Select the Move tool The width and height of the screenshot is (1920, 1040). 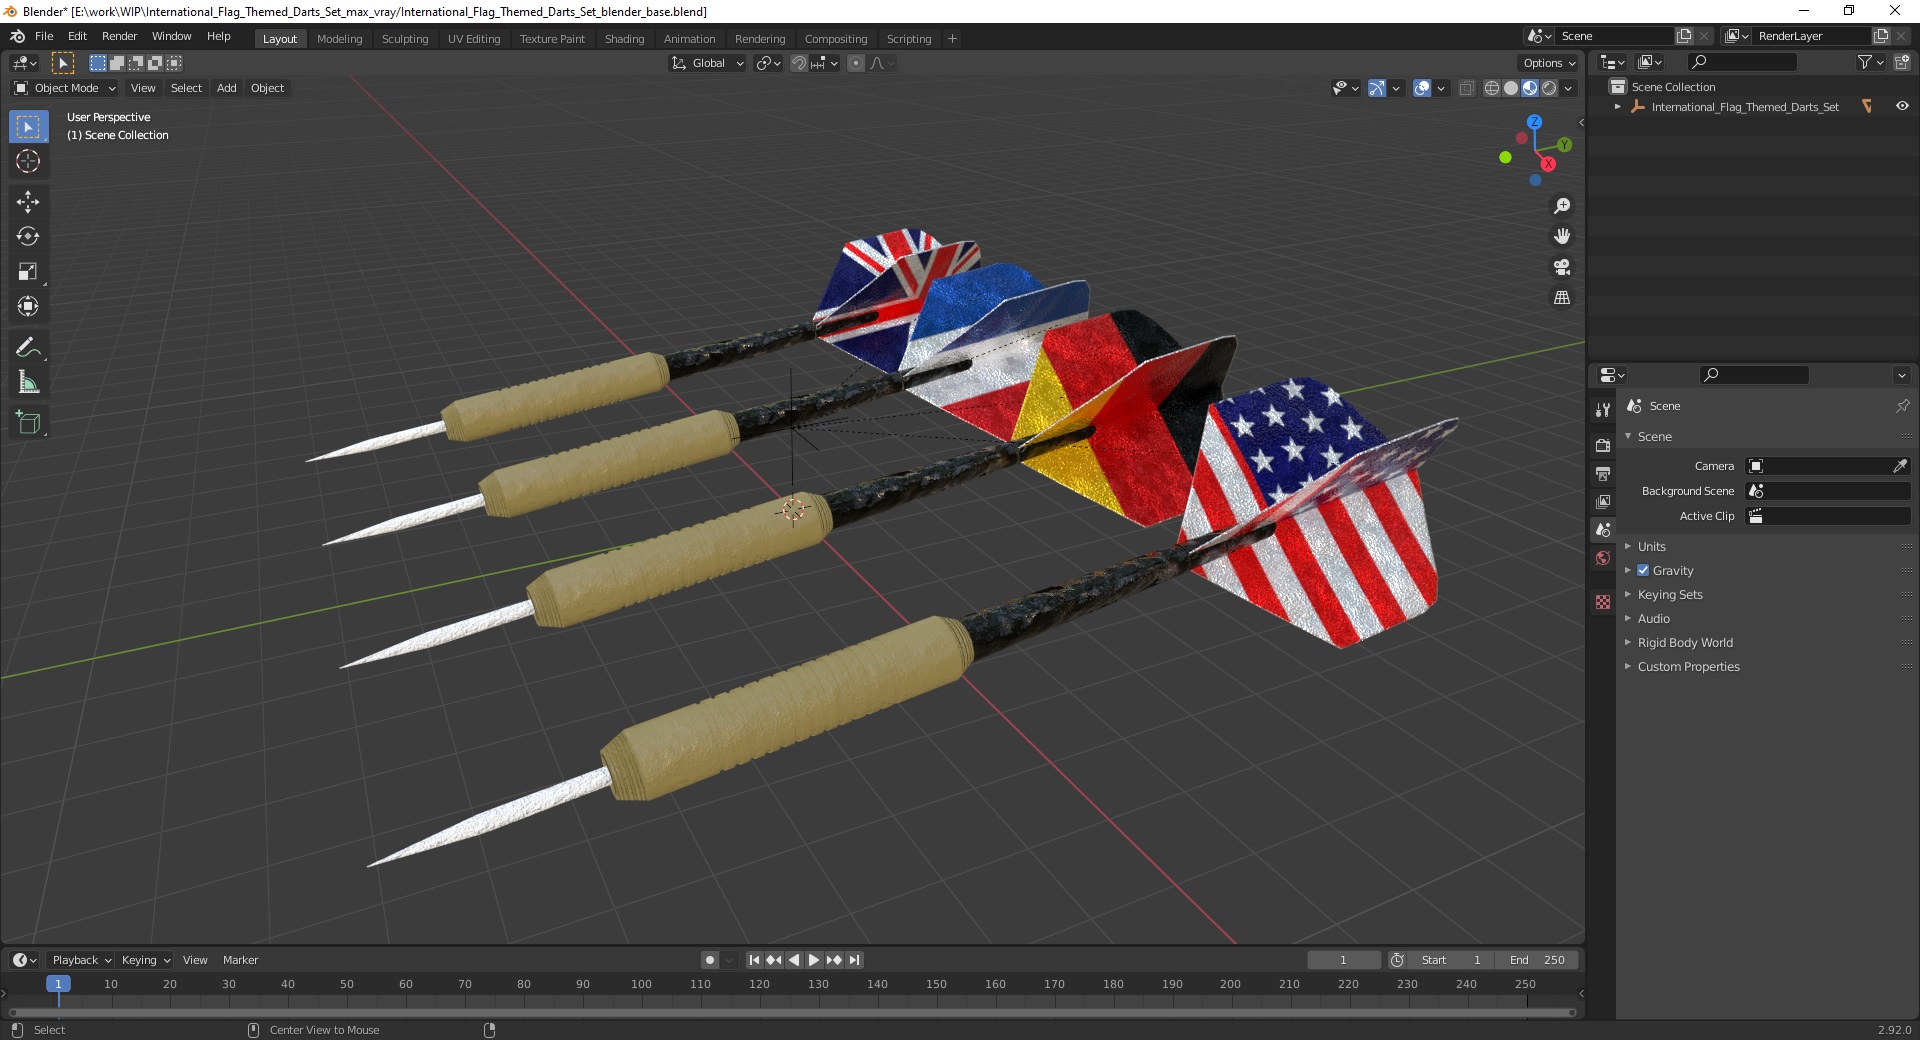(28, 202)
